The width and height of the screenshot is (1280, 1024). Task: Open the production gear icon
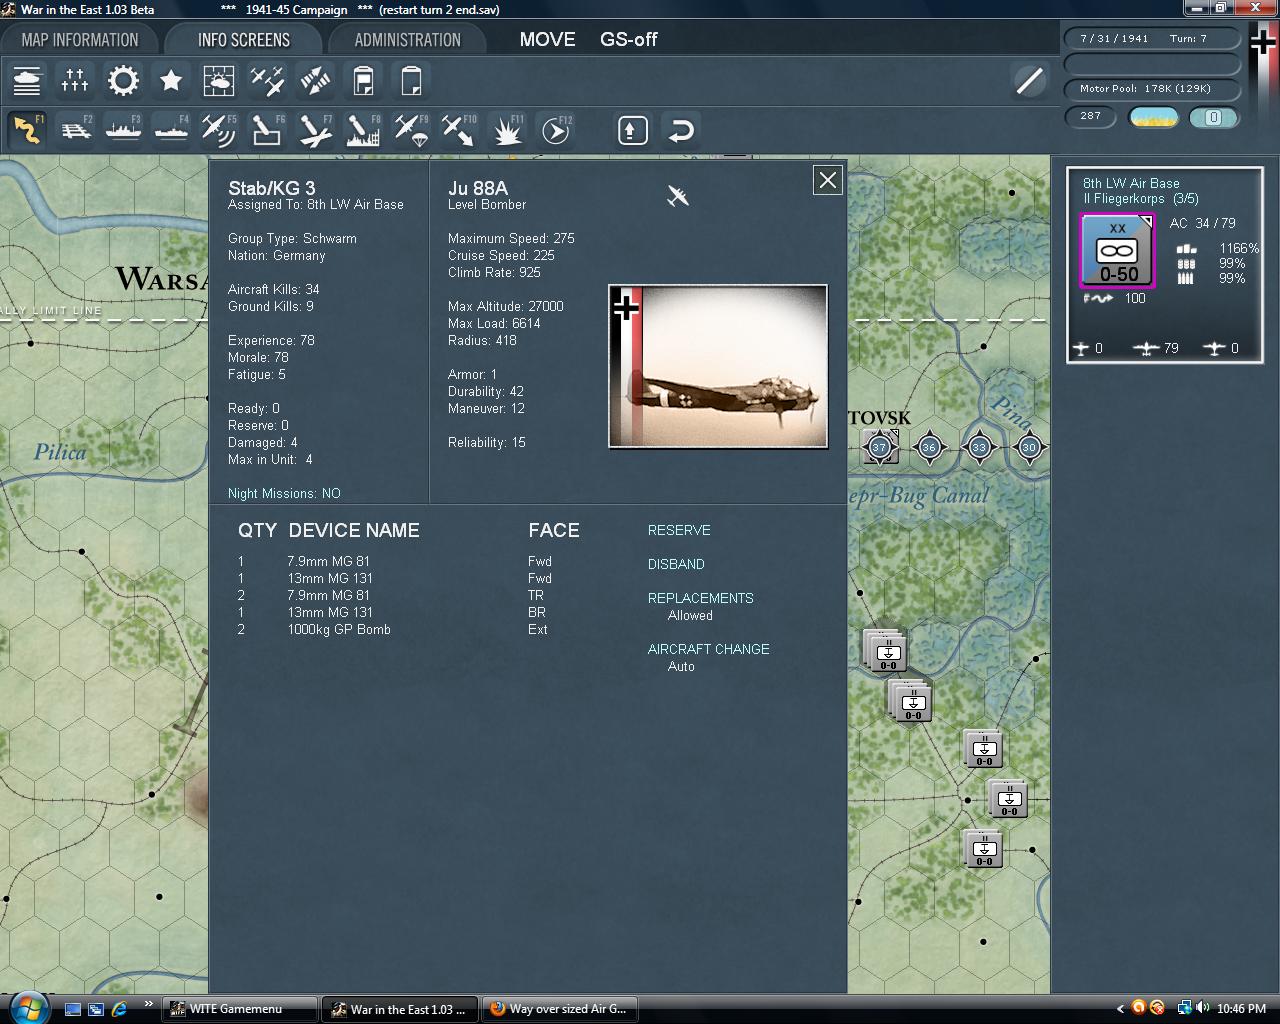123,80
